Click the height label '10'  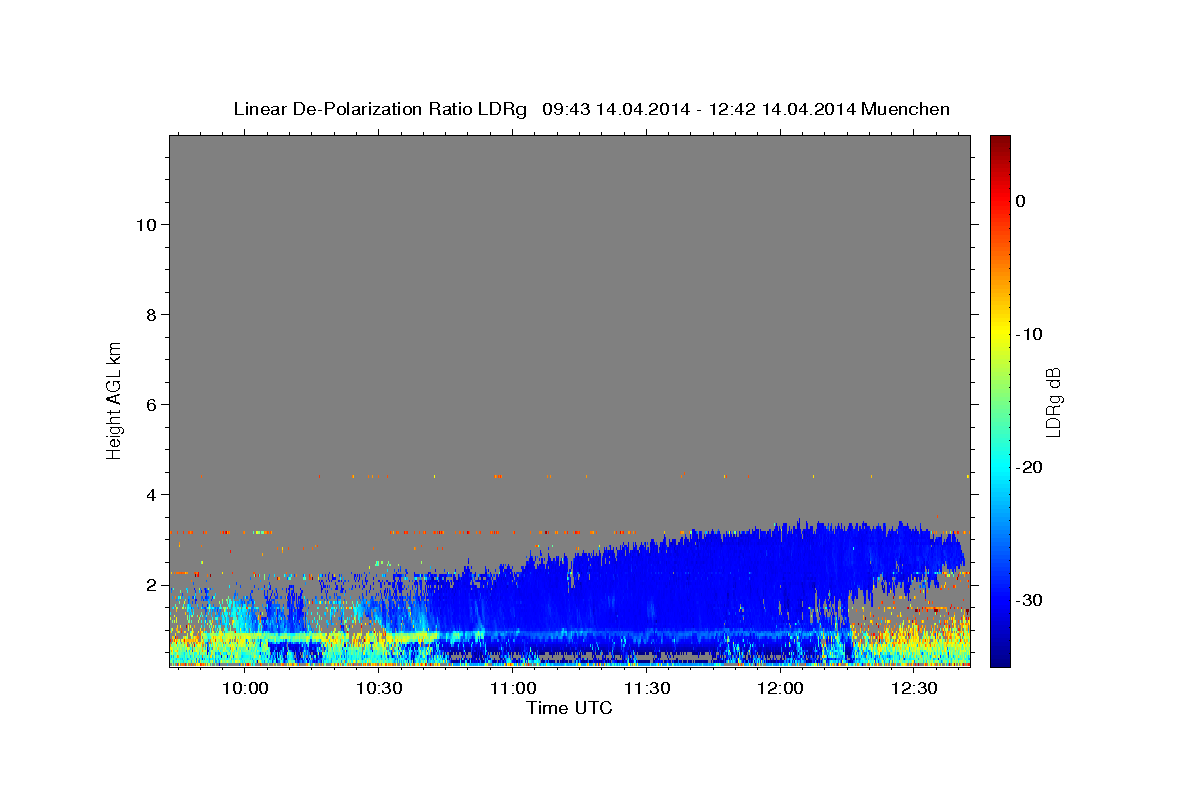147,225
